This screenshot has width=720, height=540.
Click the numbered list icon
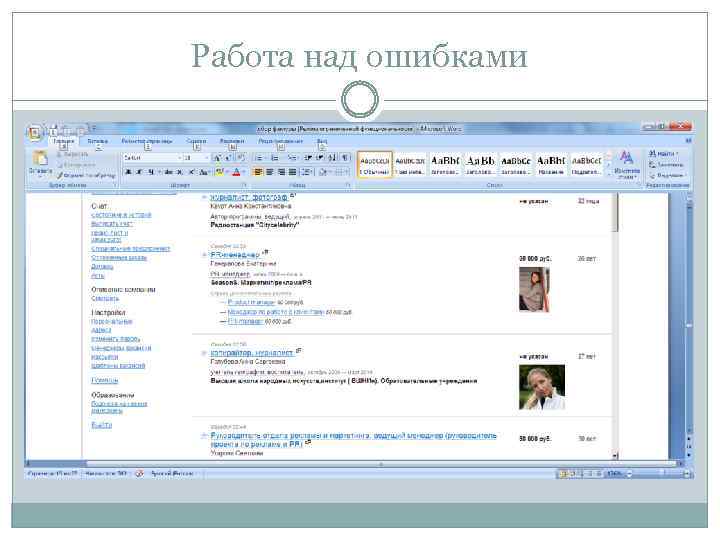pyautogui.click(x=275, y=158)
